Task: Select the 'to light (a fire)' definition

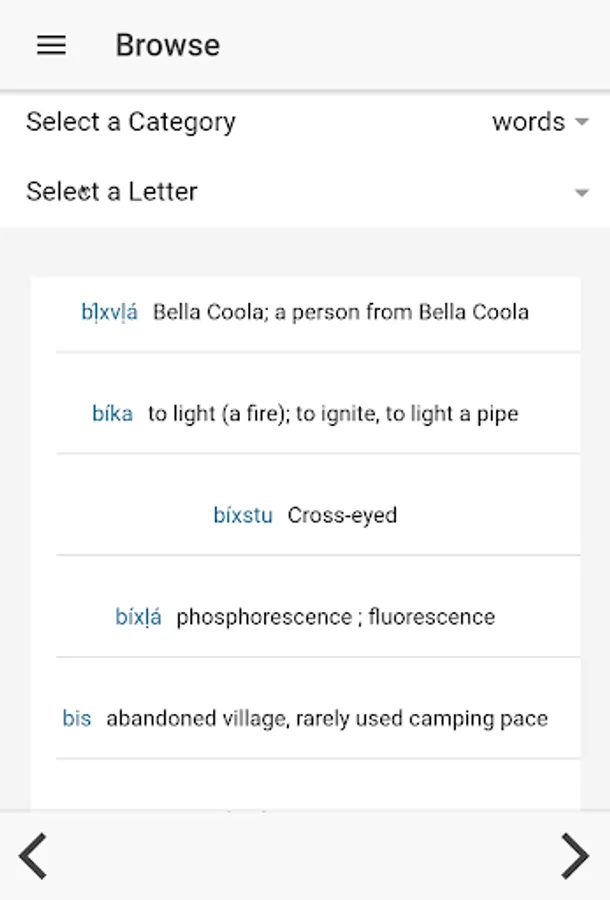Action: point(333,414)
